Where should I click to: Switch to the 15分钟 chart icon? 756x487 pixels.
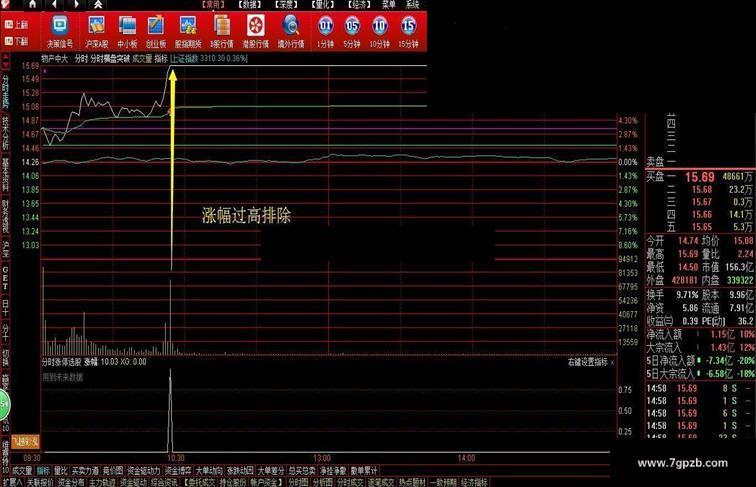408,32
